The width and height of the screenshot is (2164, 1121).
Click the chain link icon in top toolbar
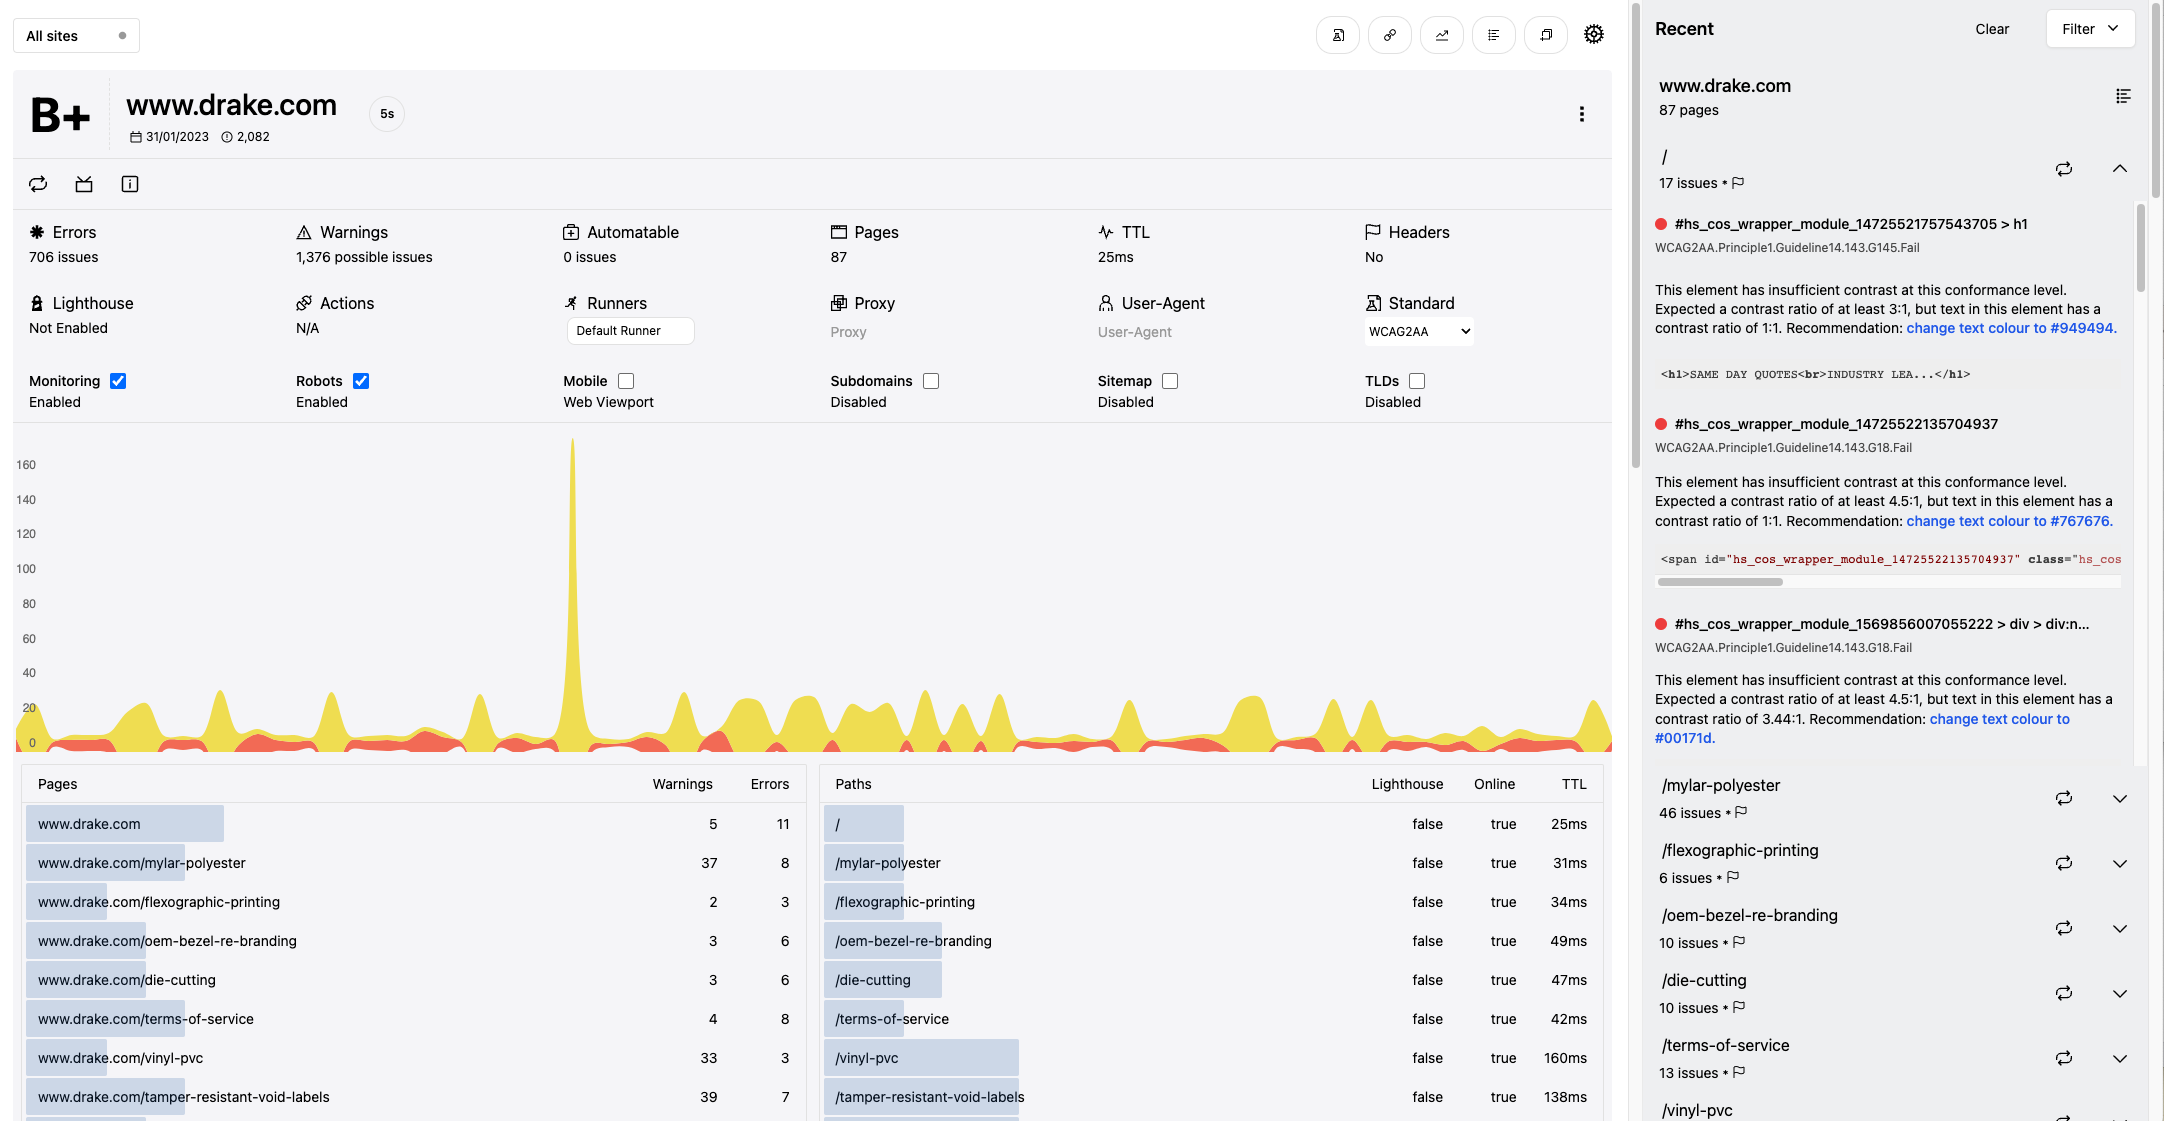(1389, 35)
